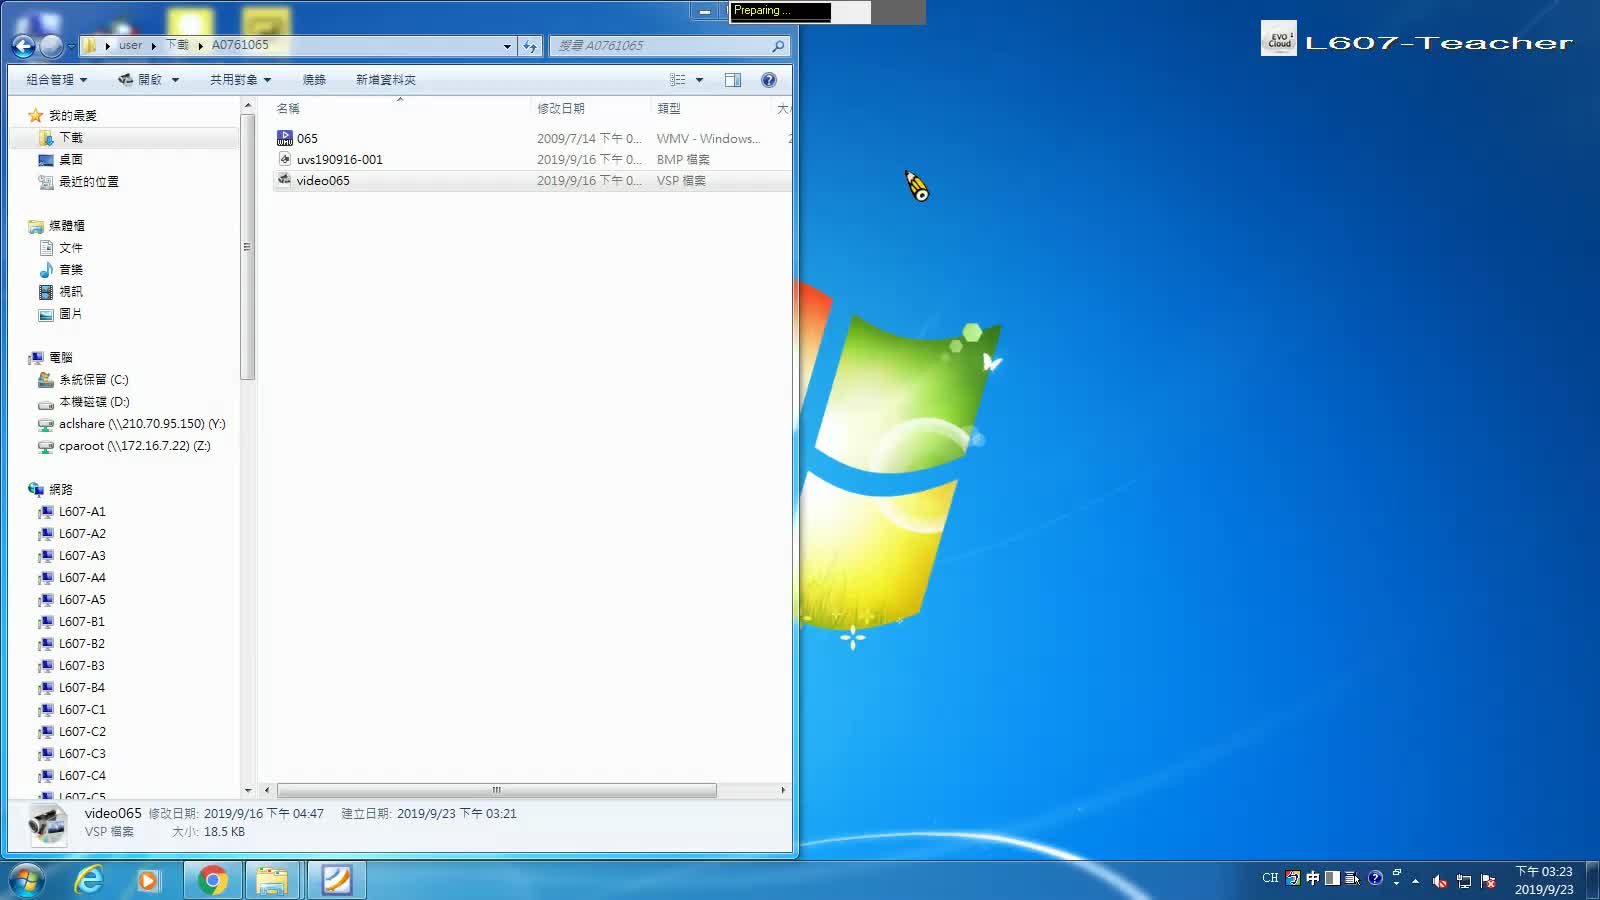
Task: Open the 文件 library
Action: (71, 248)
